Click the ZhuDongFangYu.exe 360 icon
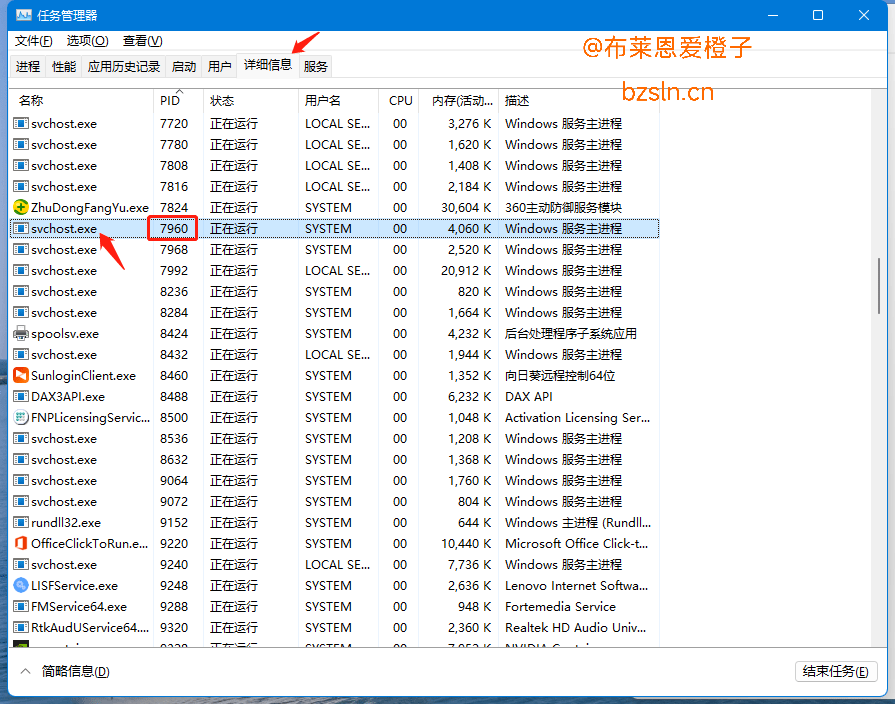Screen dimensions: 895x704 [x=21, y=207]
